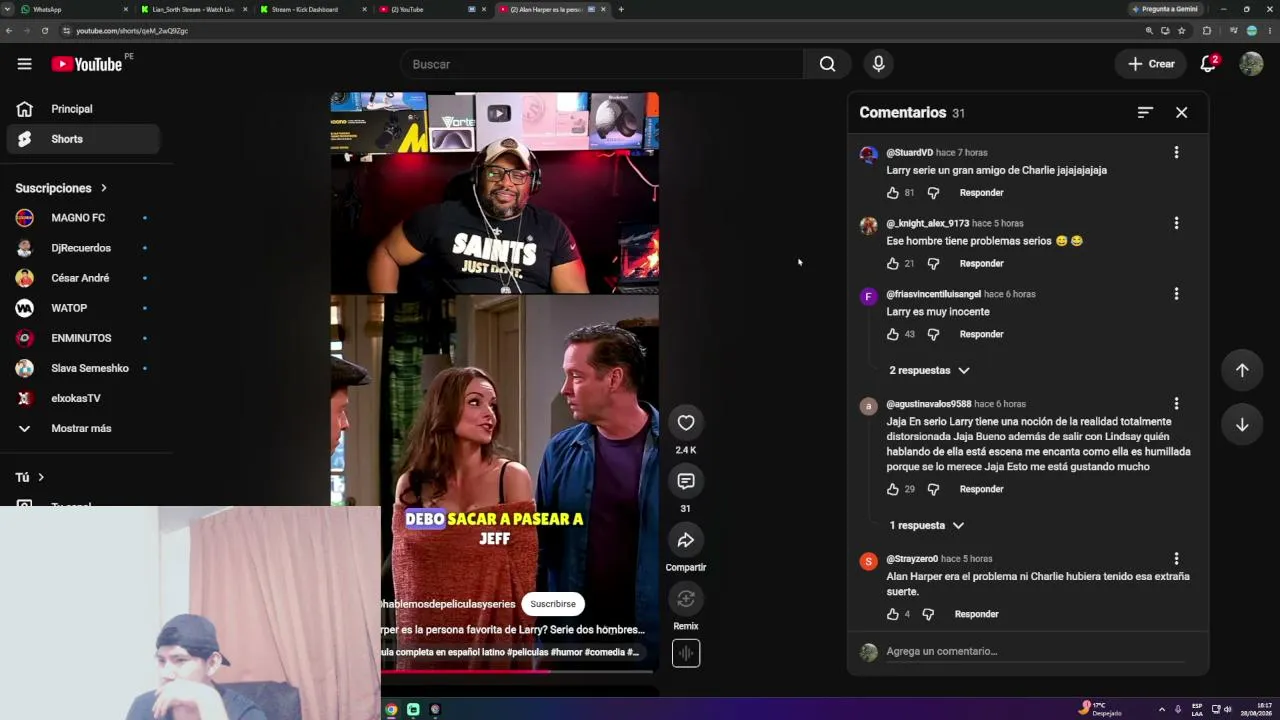Open the elxokasTV subscription channel

point(81,398)
